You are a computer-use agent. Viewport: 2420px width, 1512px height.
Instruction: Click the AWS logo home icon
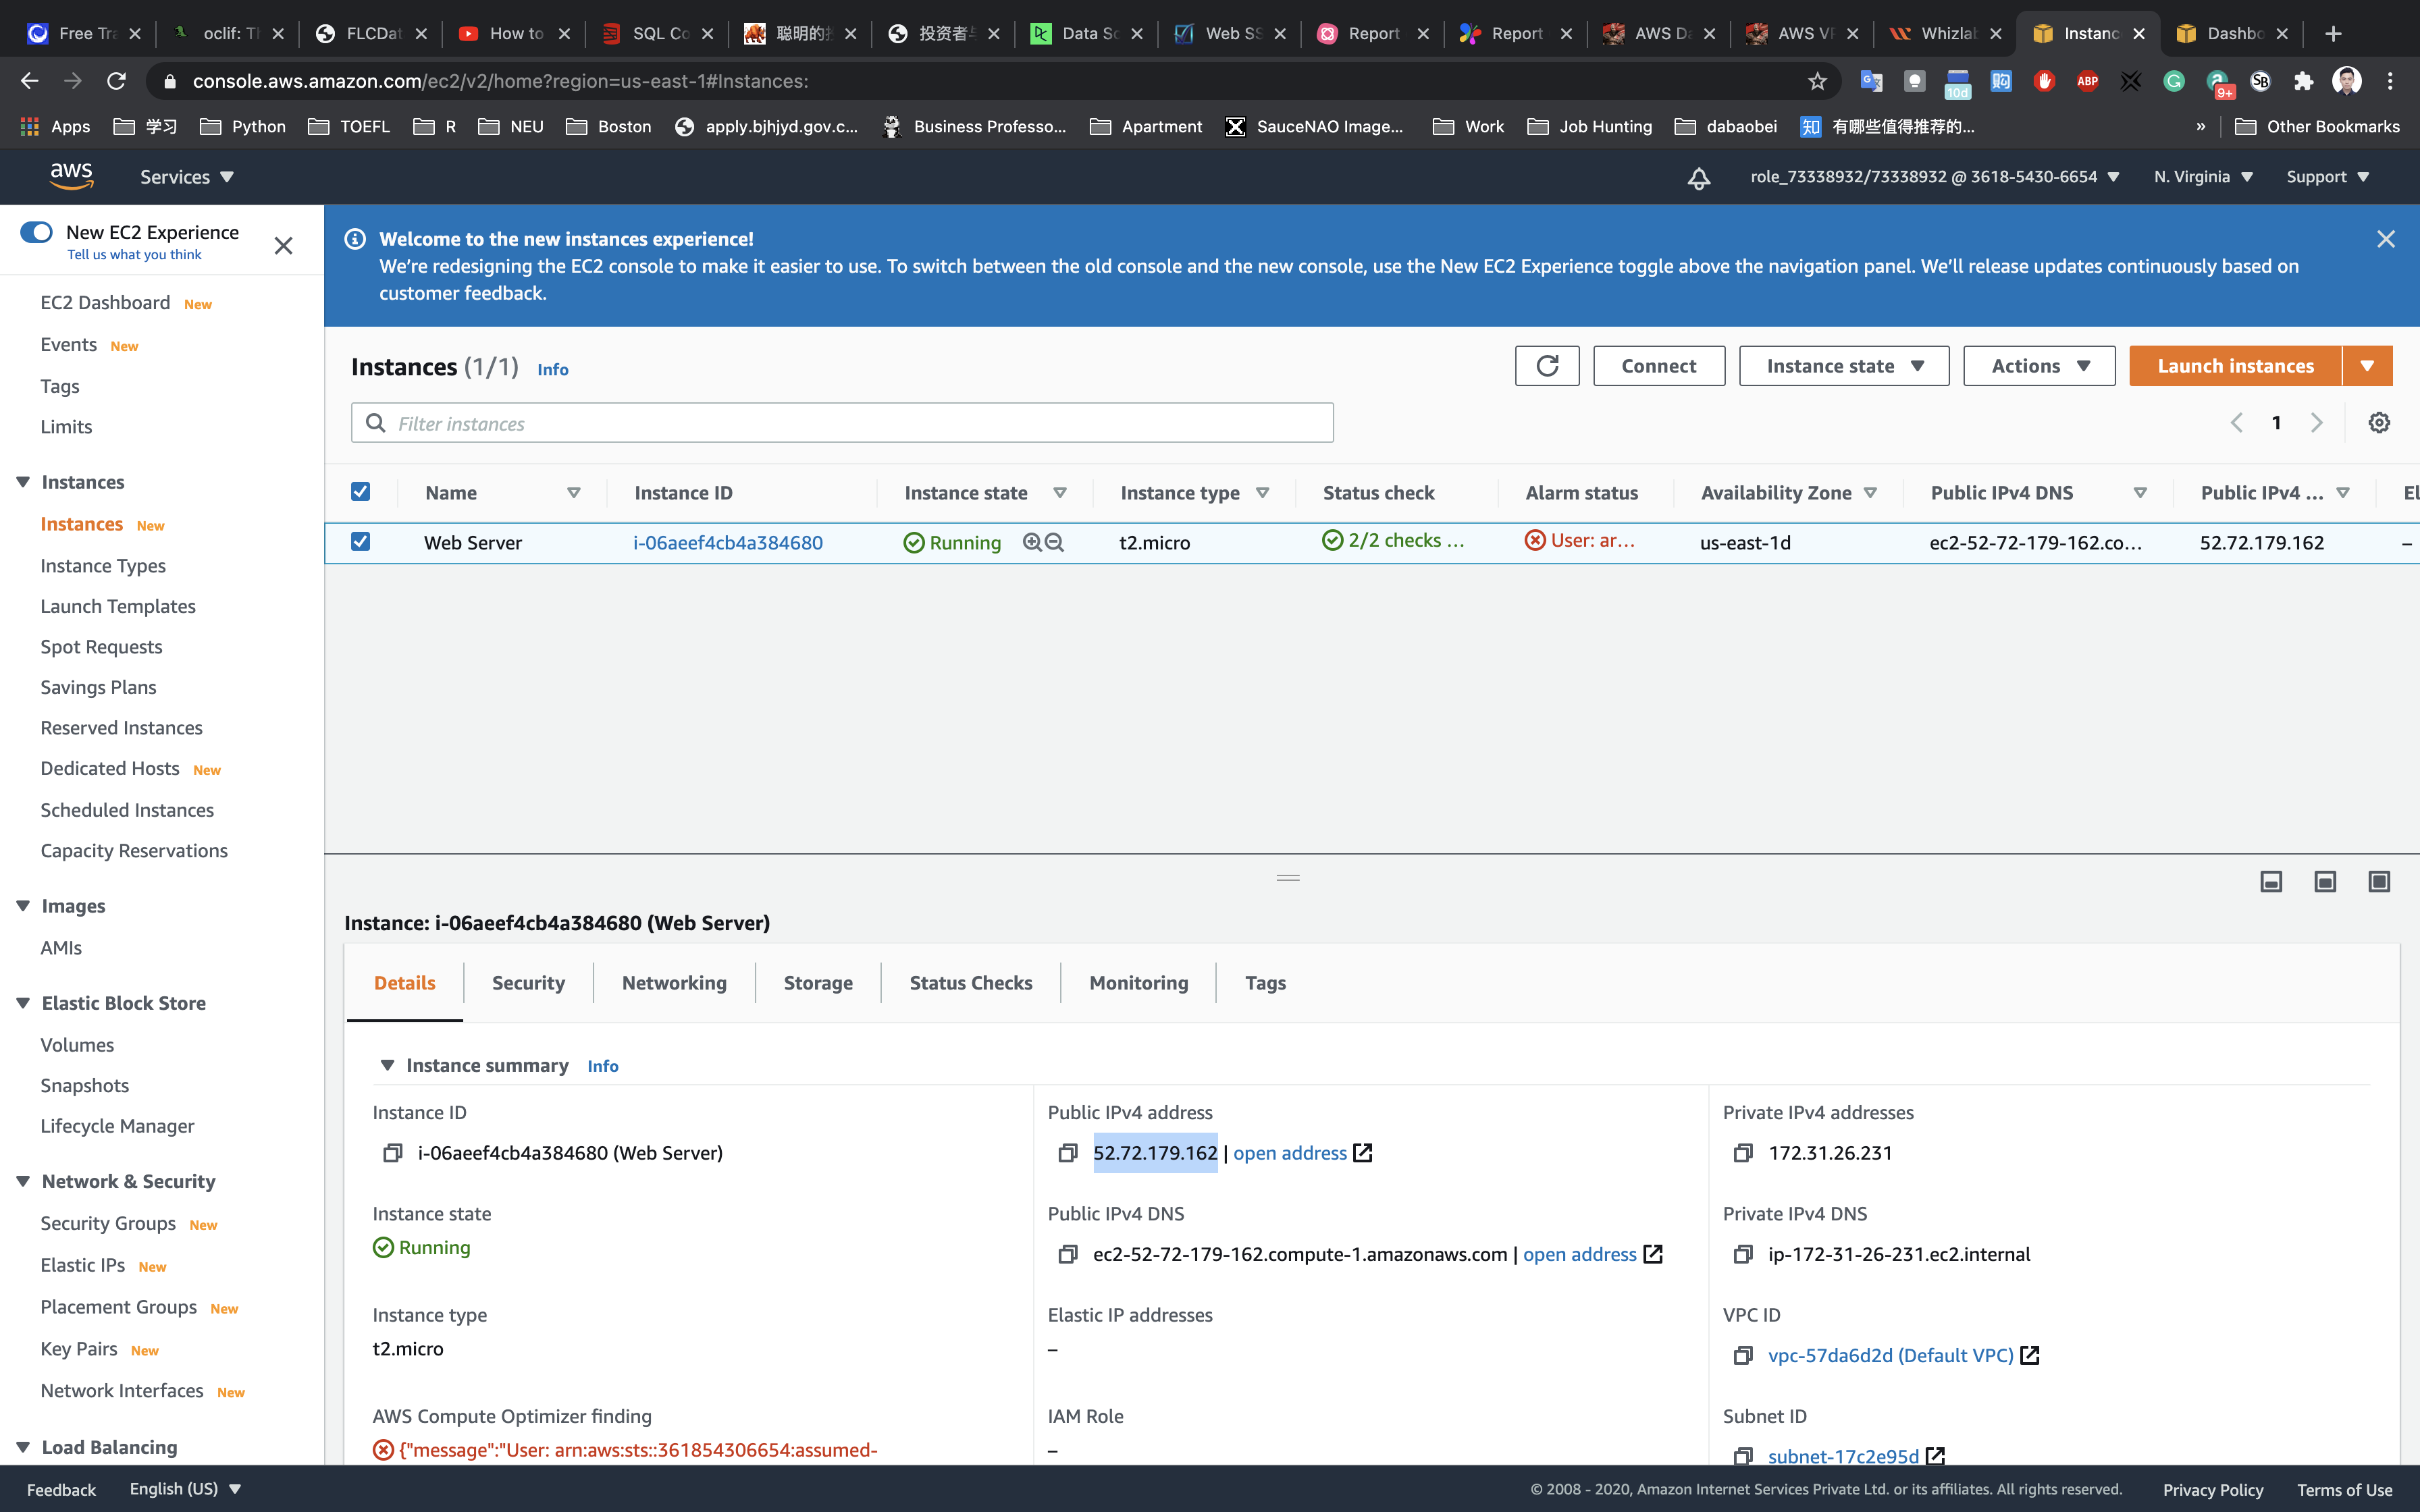(72, 176)
